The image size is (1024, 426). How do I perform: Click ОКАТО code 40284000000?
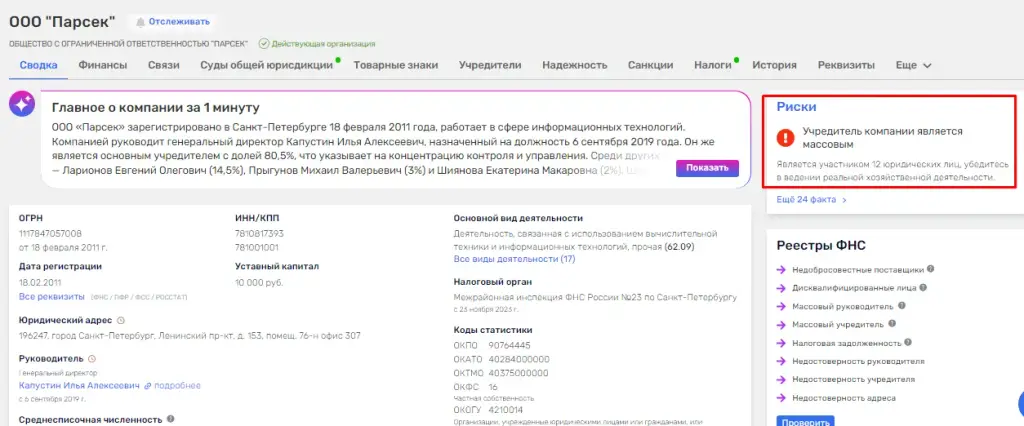[x=519, y=359]
